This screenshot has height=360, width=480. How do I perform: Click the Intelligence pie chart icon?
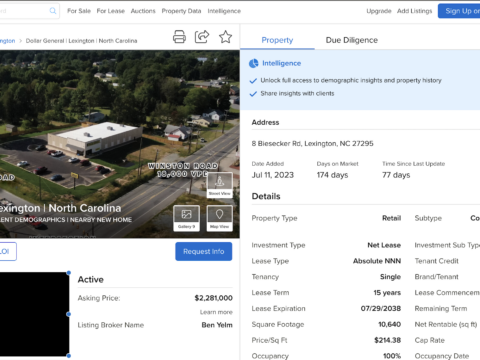click(x=254, y=63)
